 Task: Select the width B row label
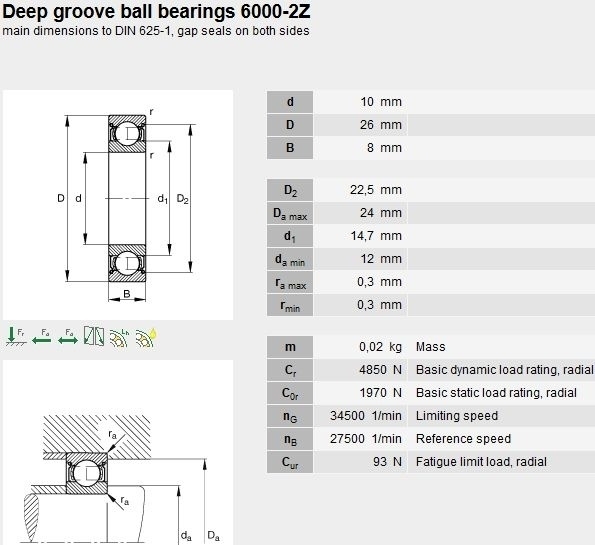coord(290,148)
